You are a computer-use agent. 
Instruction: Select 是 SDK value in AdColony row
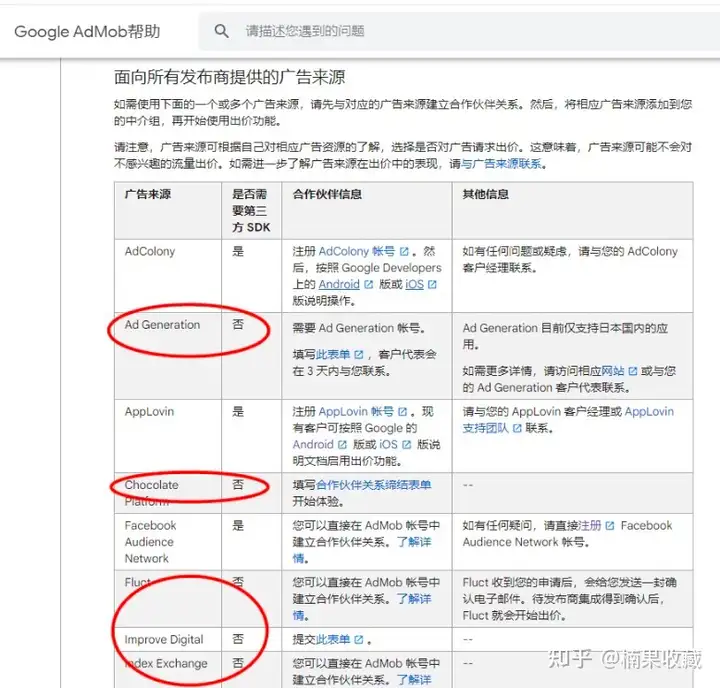[238, 251]
